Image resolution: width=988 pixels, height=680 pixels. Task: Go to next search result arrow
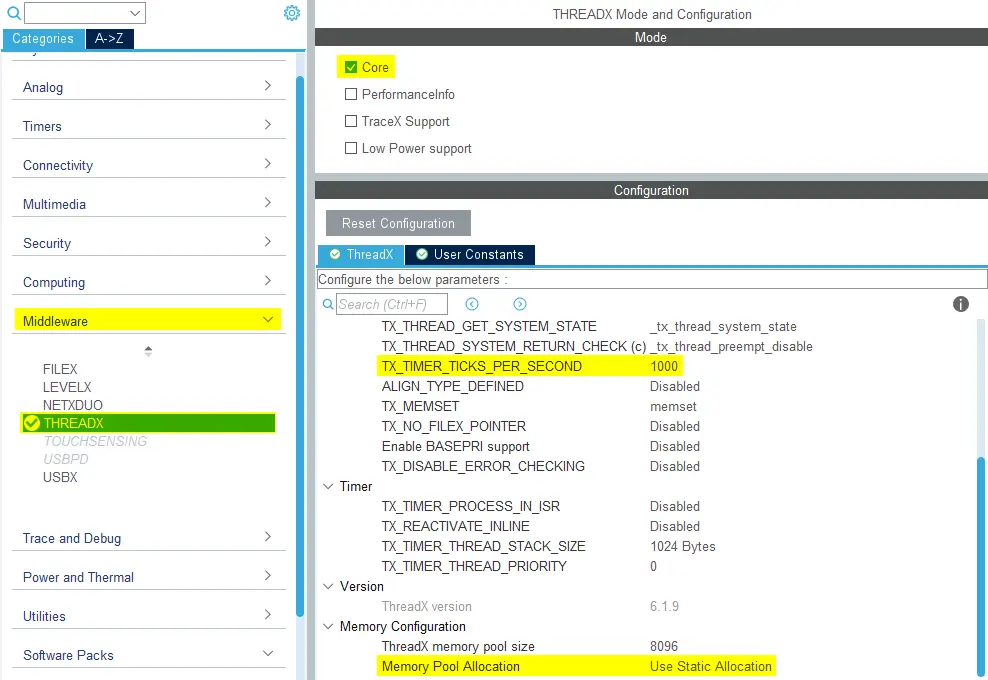pos(520,304)
